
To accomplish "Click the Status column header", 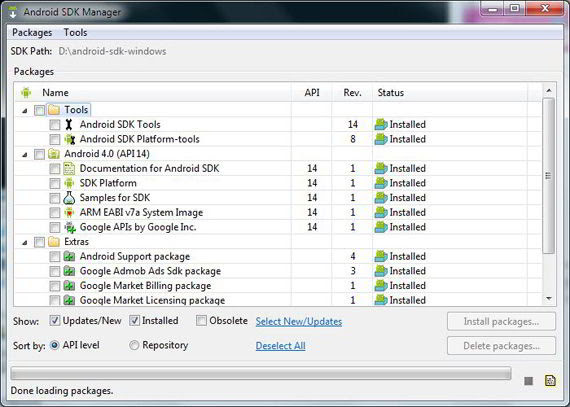I will coord(450,93).
